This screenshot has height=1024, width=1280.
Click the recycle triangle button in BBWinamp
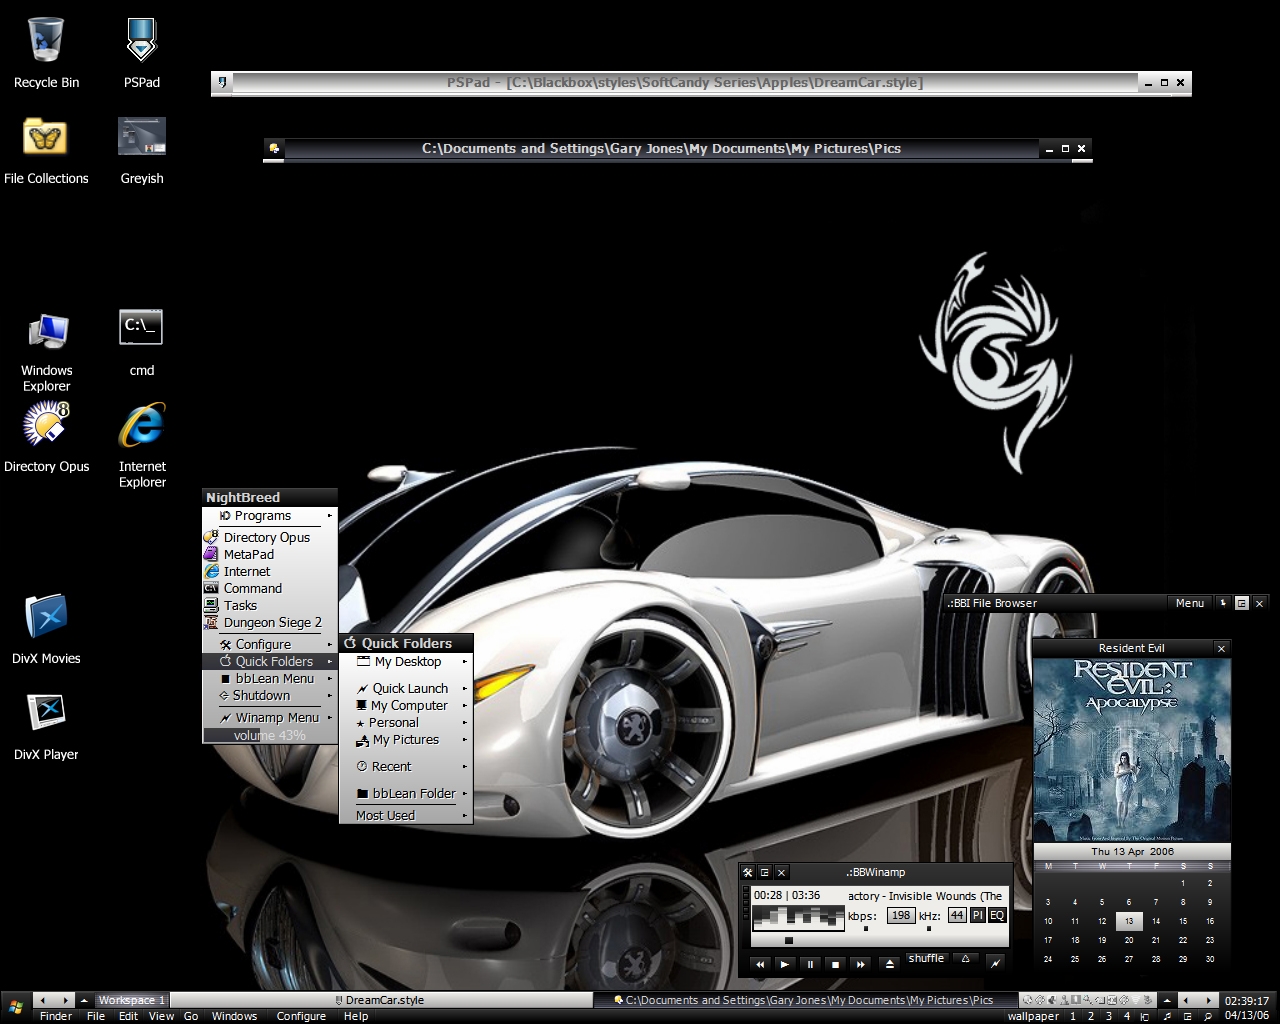click(x=965, y=959)
